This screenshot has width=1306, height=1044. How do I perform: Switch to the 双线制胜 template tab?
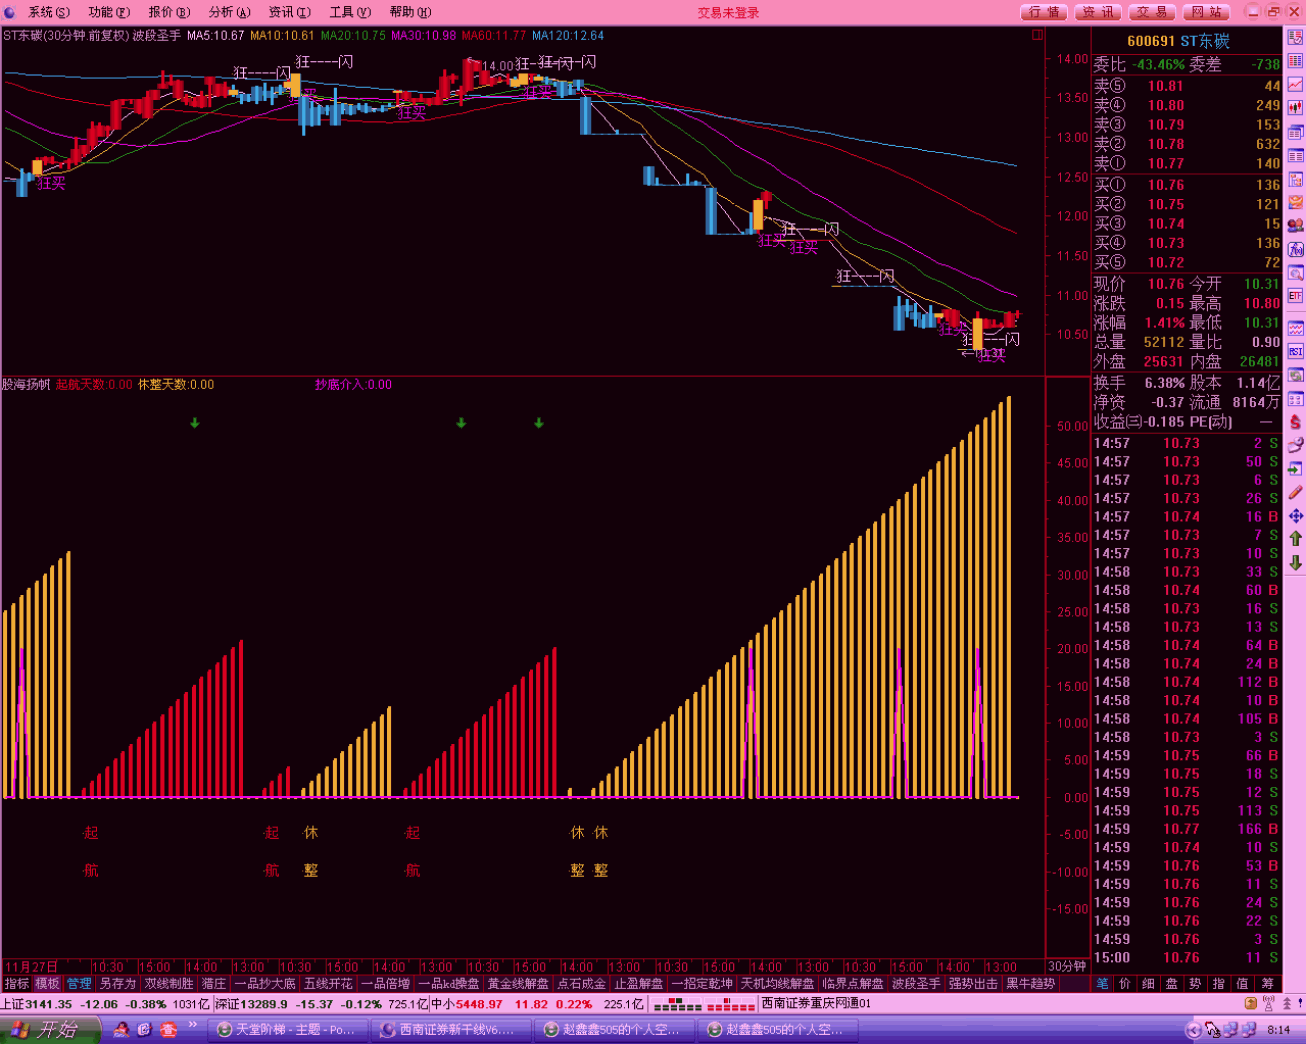coord(169,984)
